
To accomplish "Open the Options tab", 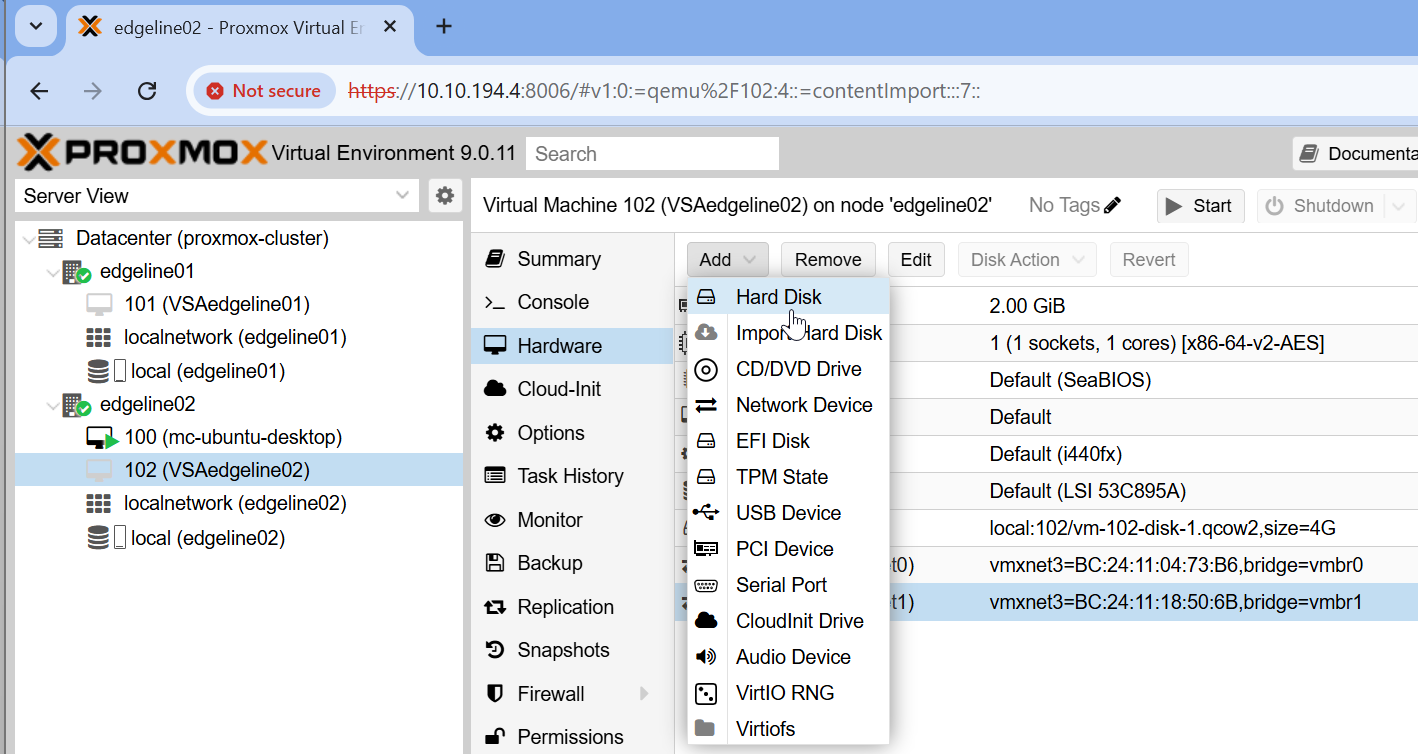I will coord(572,433).
